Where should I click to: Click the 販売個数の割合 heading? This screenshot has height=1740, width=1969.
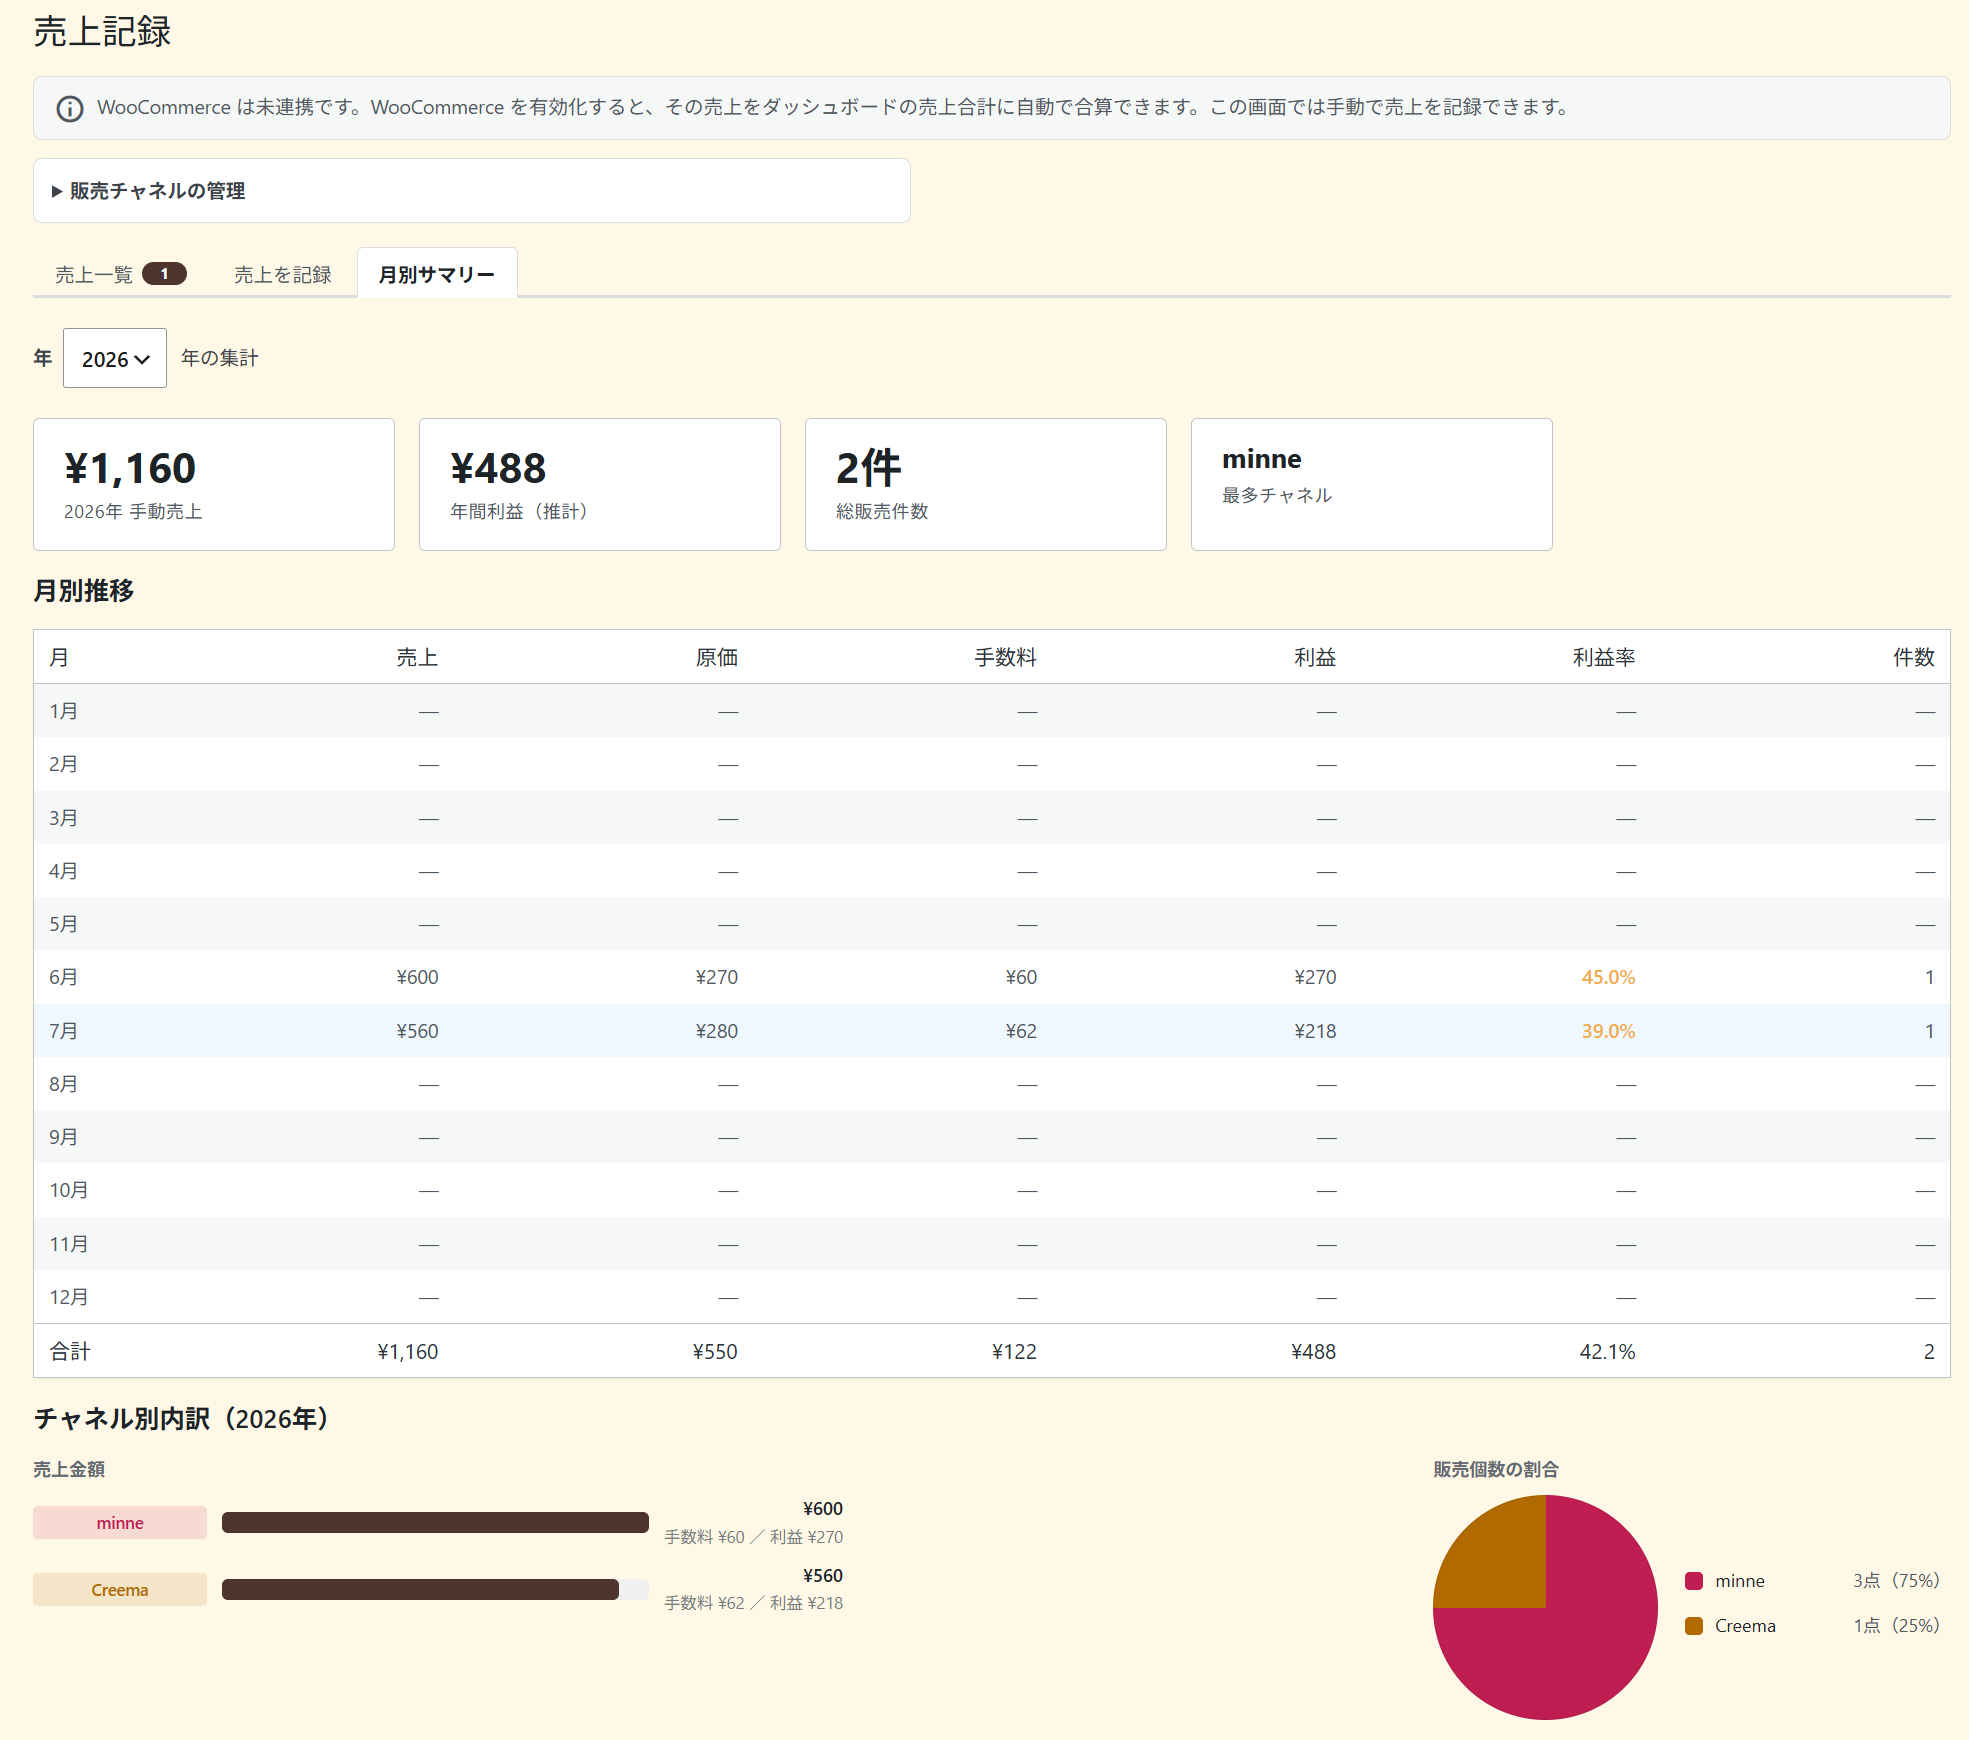pyautogui.click(x=1496, y=1469)
